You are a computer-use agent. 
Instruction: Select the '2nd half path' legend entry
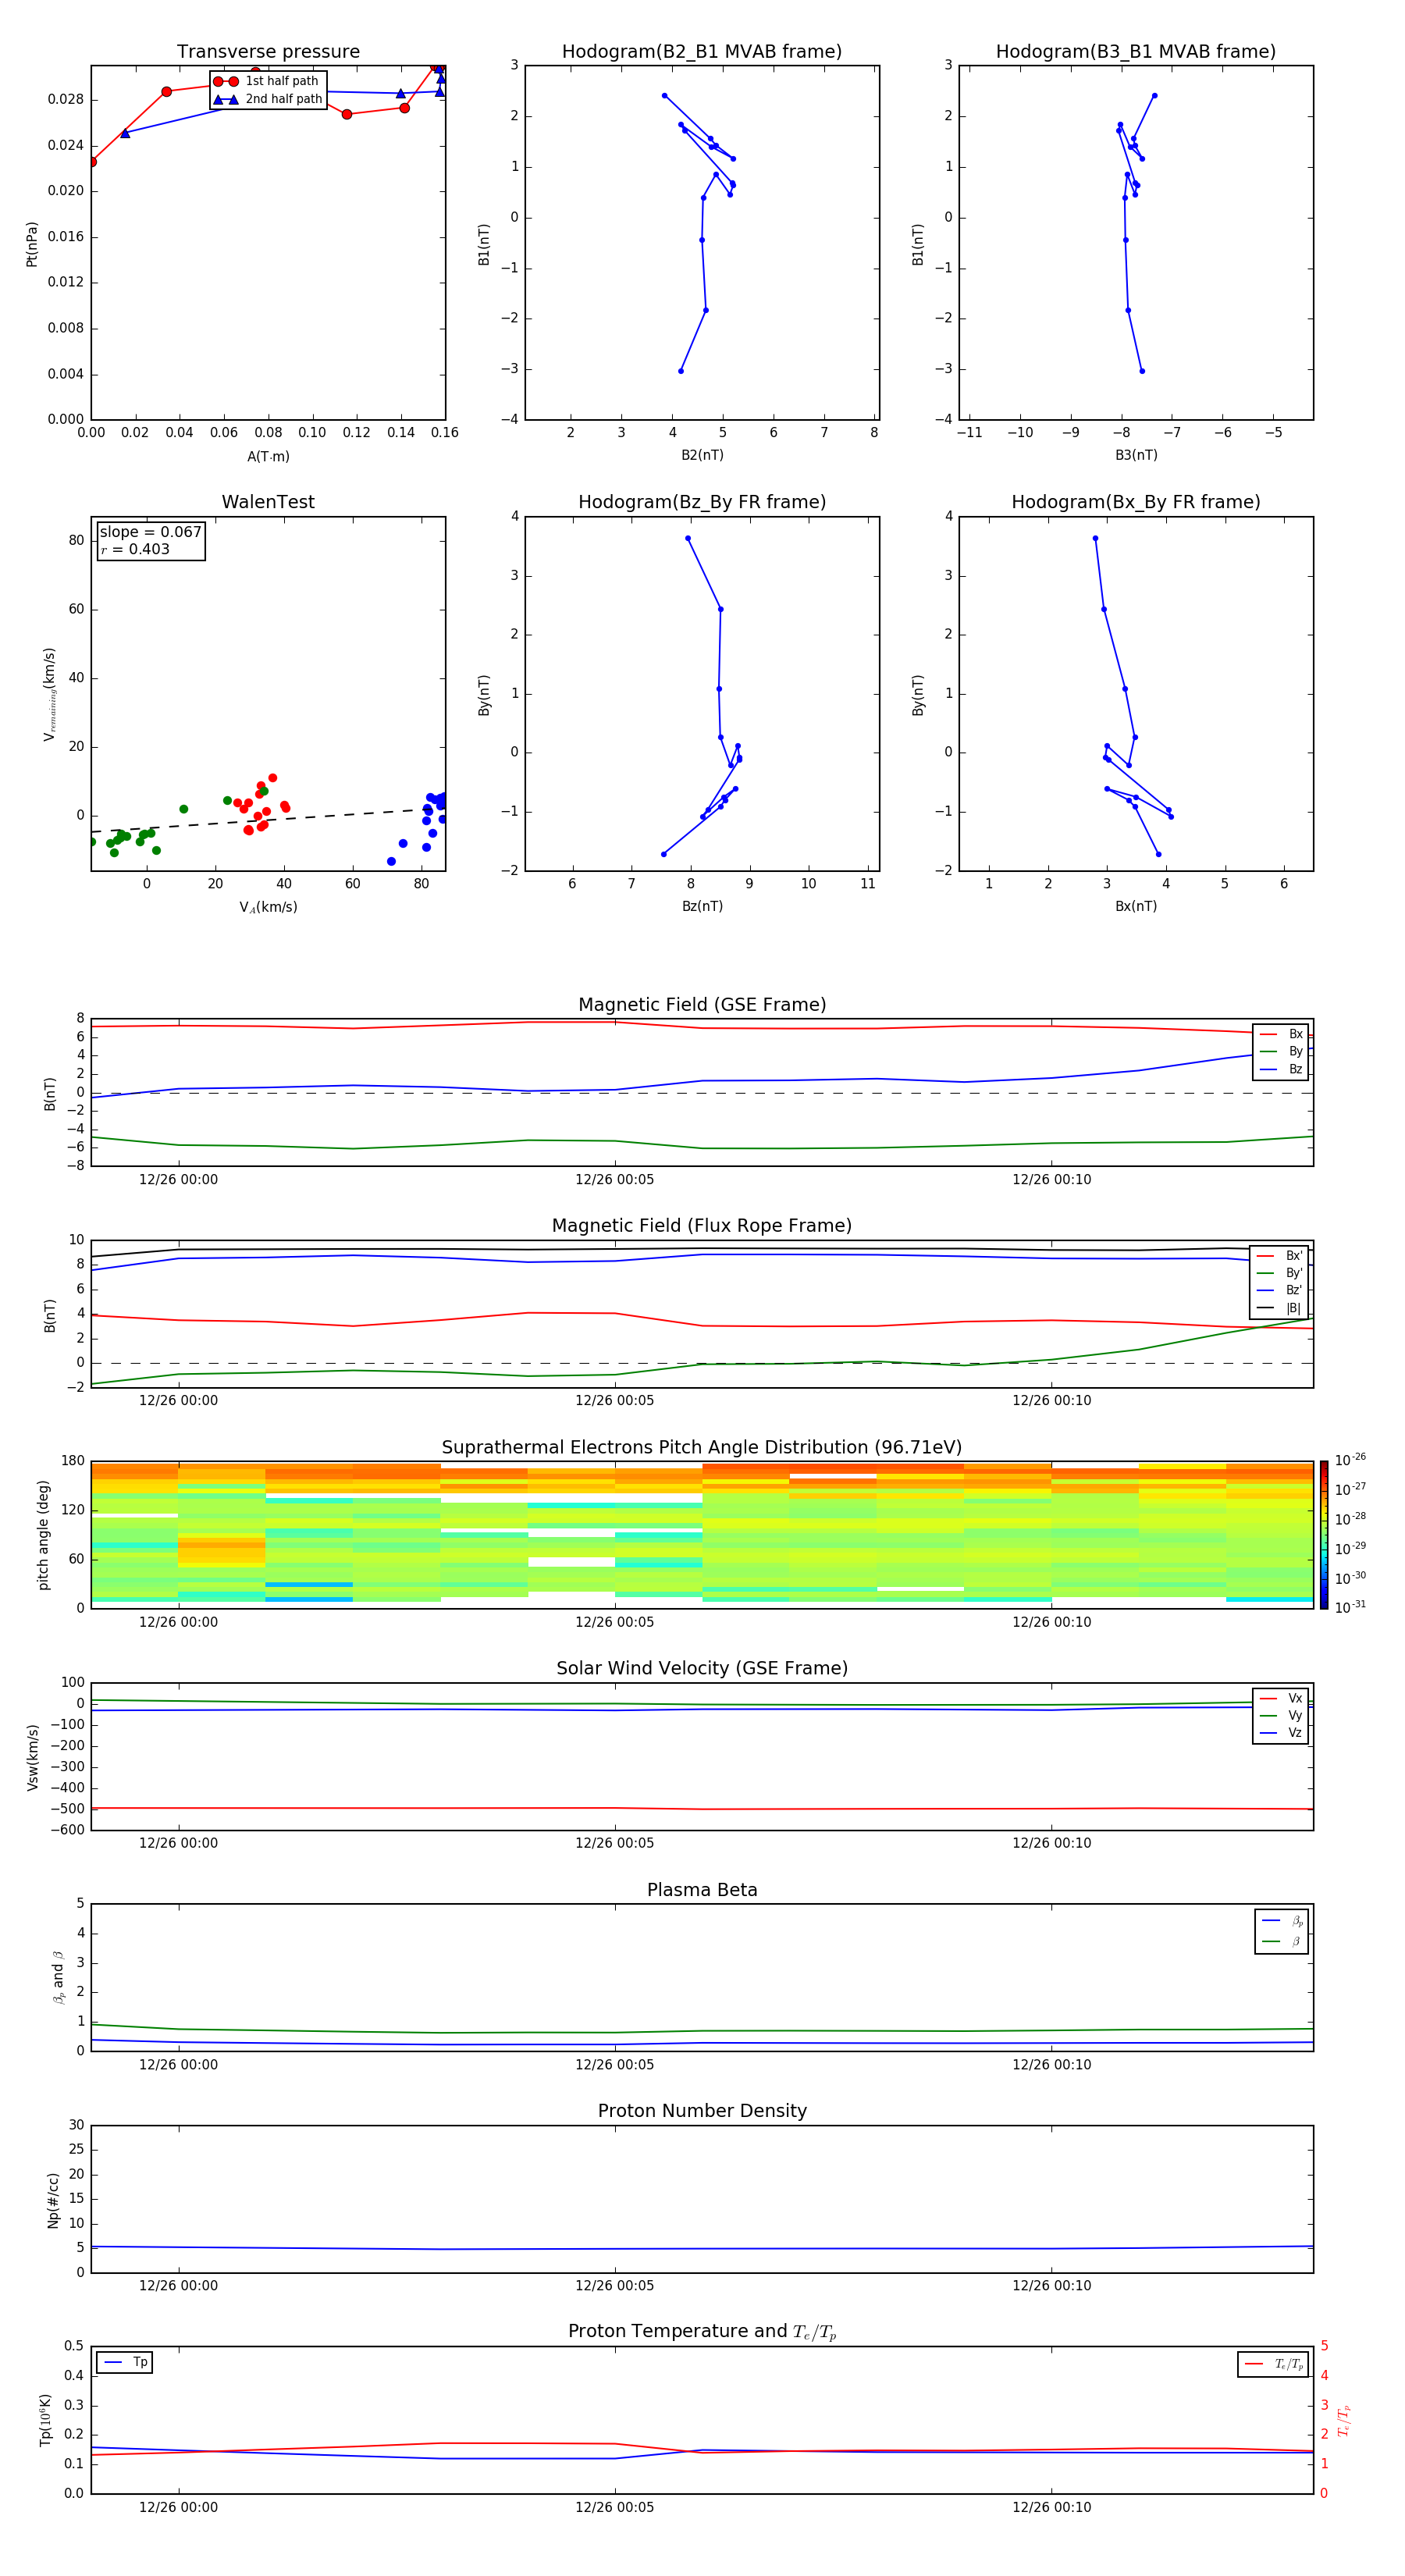pyautogui.click(x=268, y=99)
